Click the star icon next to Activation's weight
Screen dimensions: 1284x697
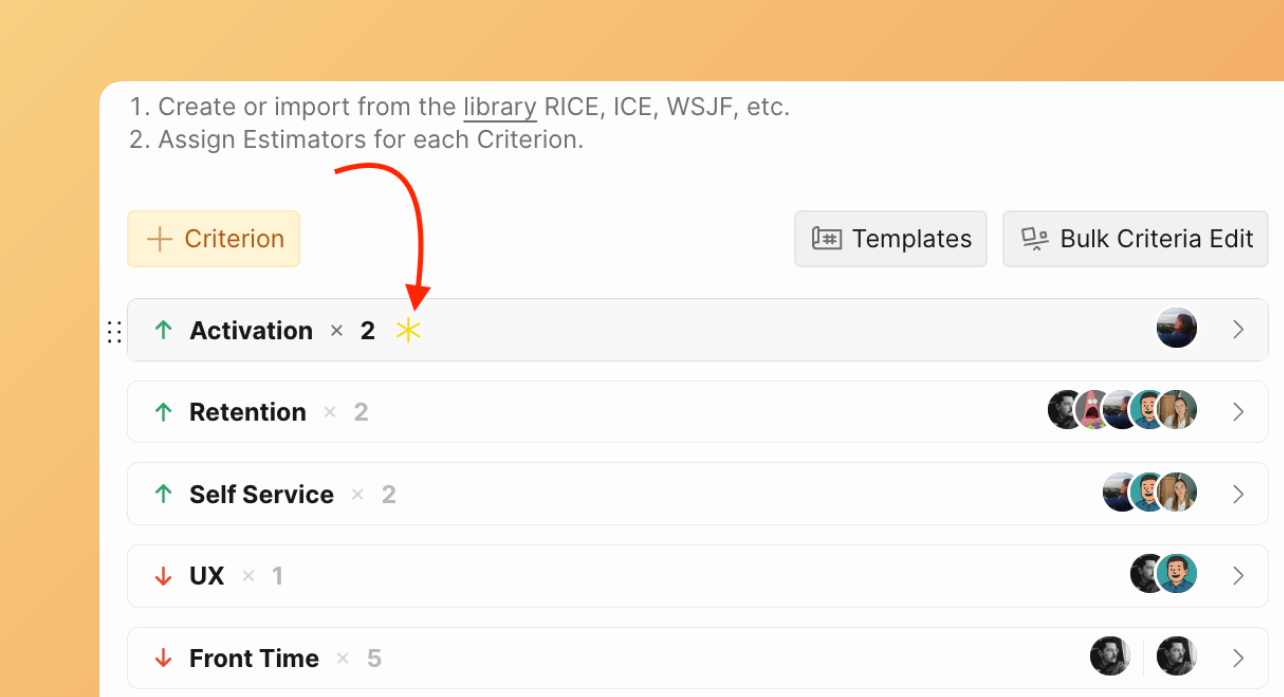pos(409,330)
